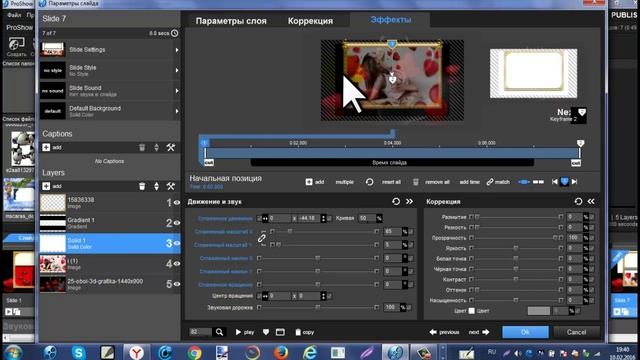Open Firefox from the taskbar

[281, 352]
